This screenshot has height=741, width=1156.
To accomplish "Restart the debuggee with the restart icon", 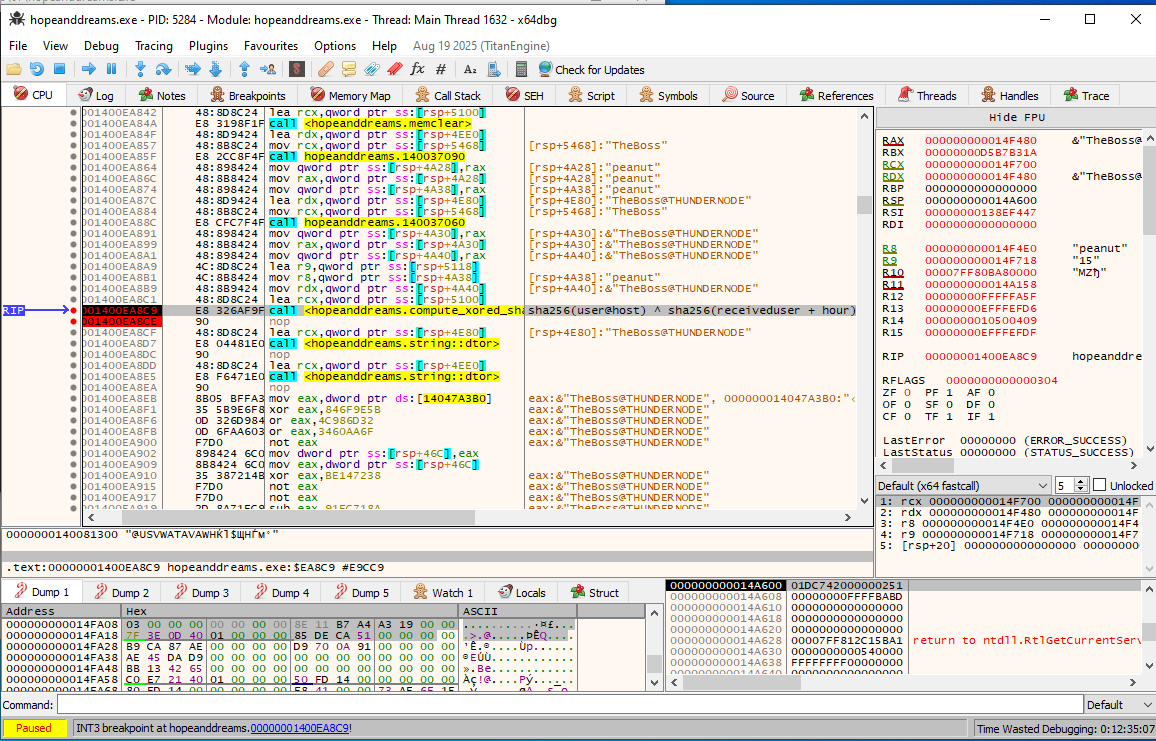I will (x=36, y=69).
